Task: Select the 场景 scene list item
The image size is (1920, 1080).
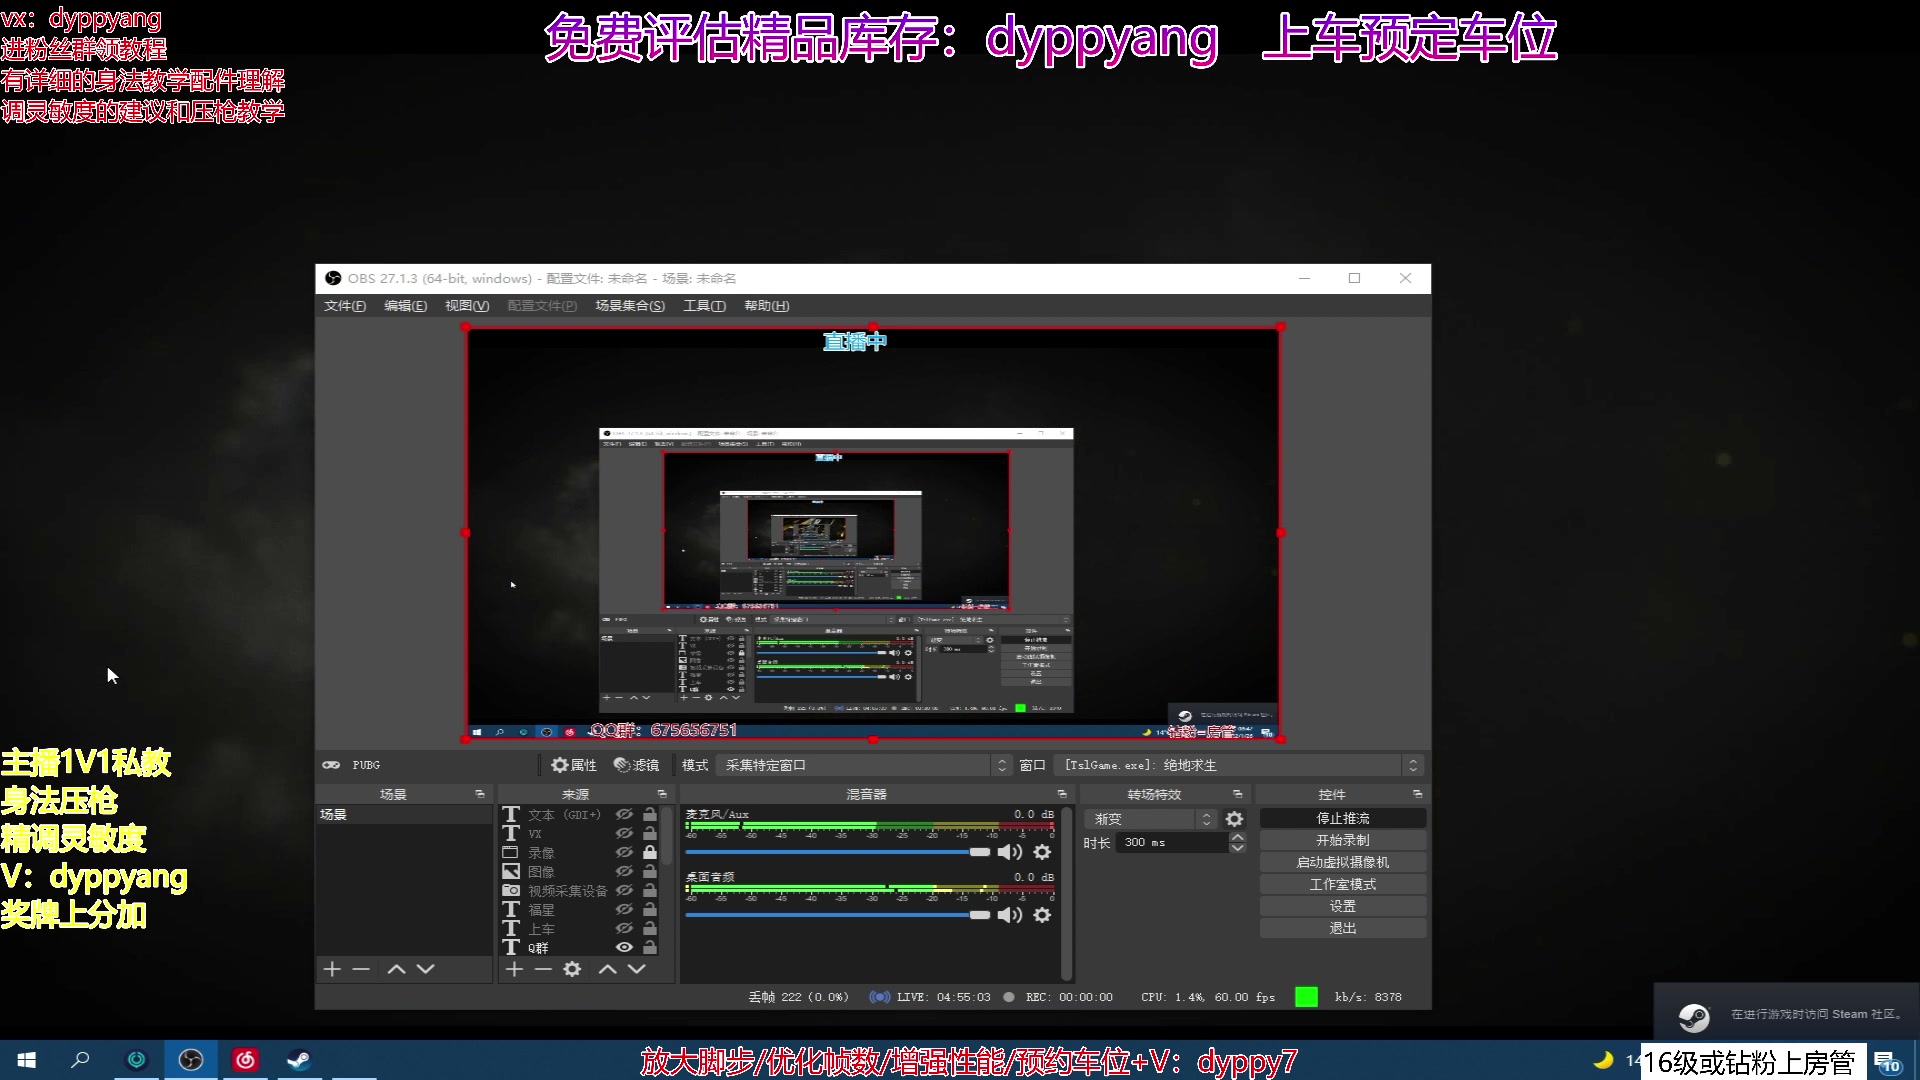Action: (x=404, y=815)
